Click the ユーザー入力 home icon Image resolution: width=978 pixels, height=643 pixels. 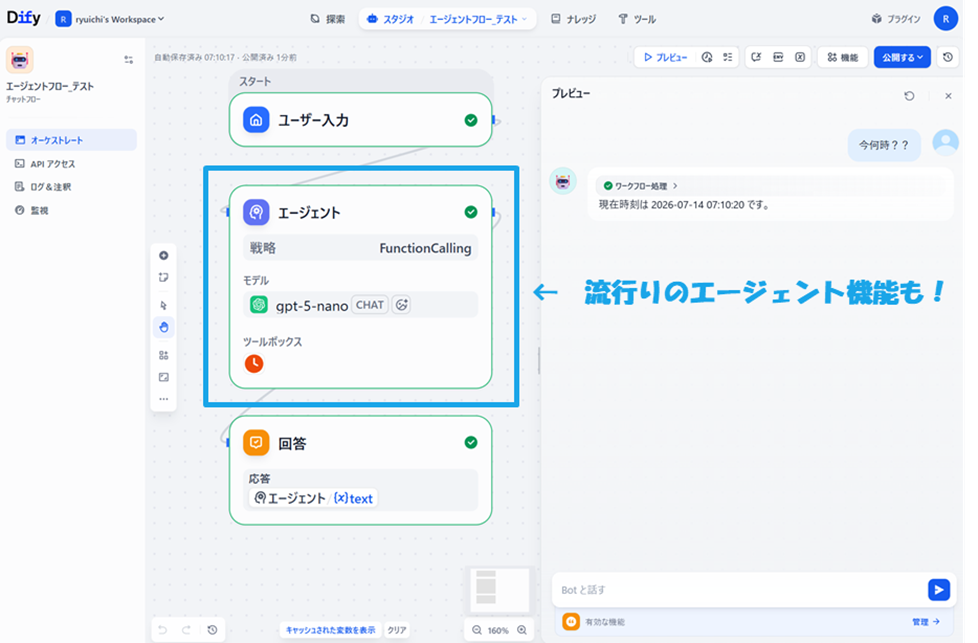tap(256, 120)
